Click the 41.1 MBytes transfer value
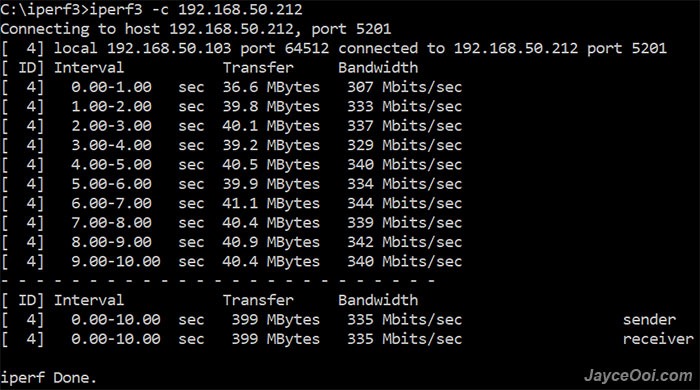 tap(271, 203)
